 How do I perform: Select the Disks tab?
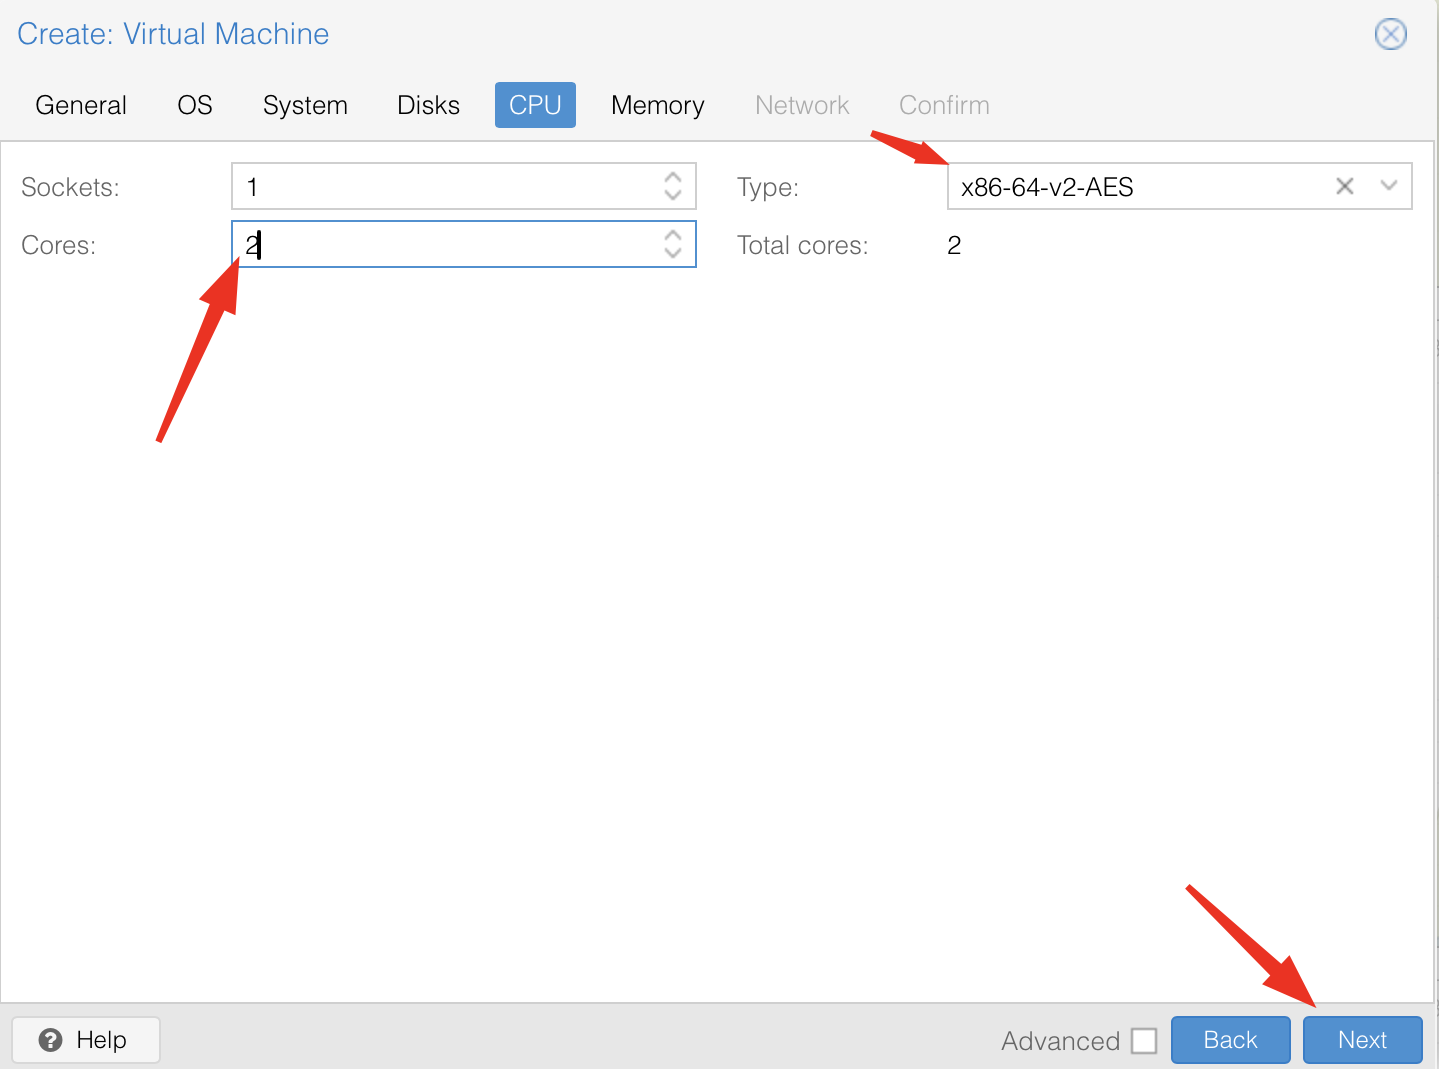tap(428, 105)
